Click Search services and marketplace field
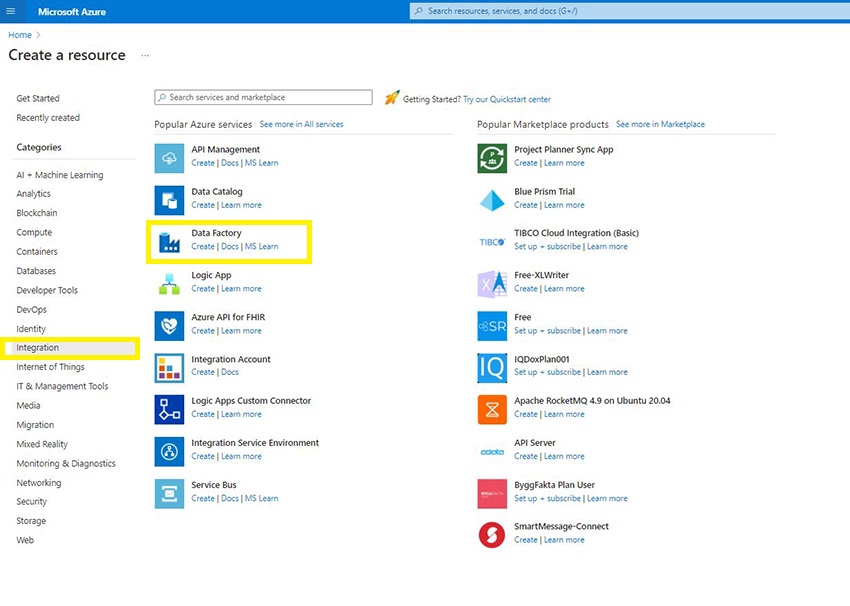 tap(263, 98)
